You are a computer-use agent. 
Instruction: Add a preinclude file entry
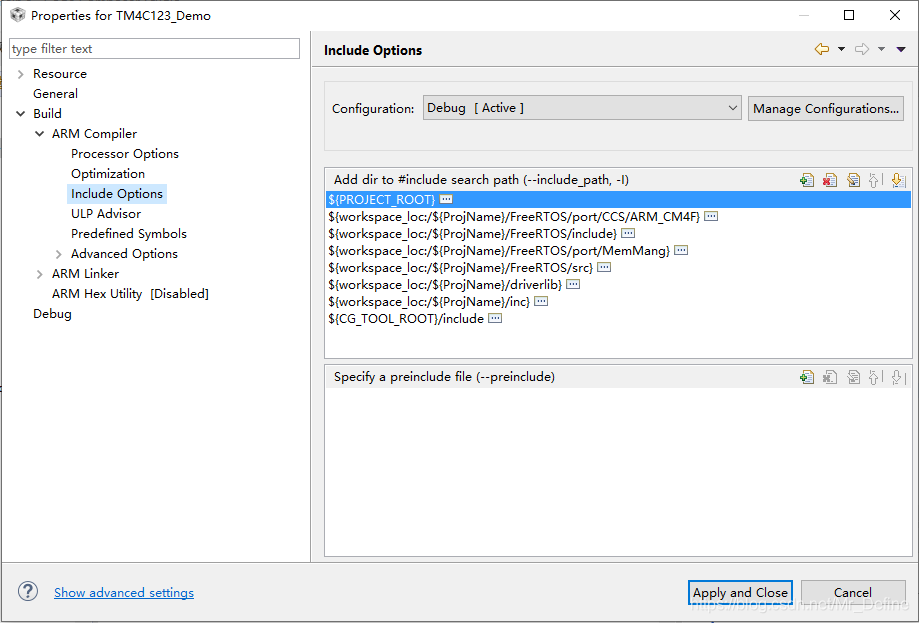pyautogui.click(x=807, y=377)
